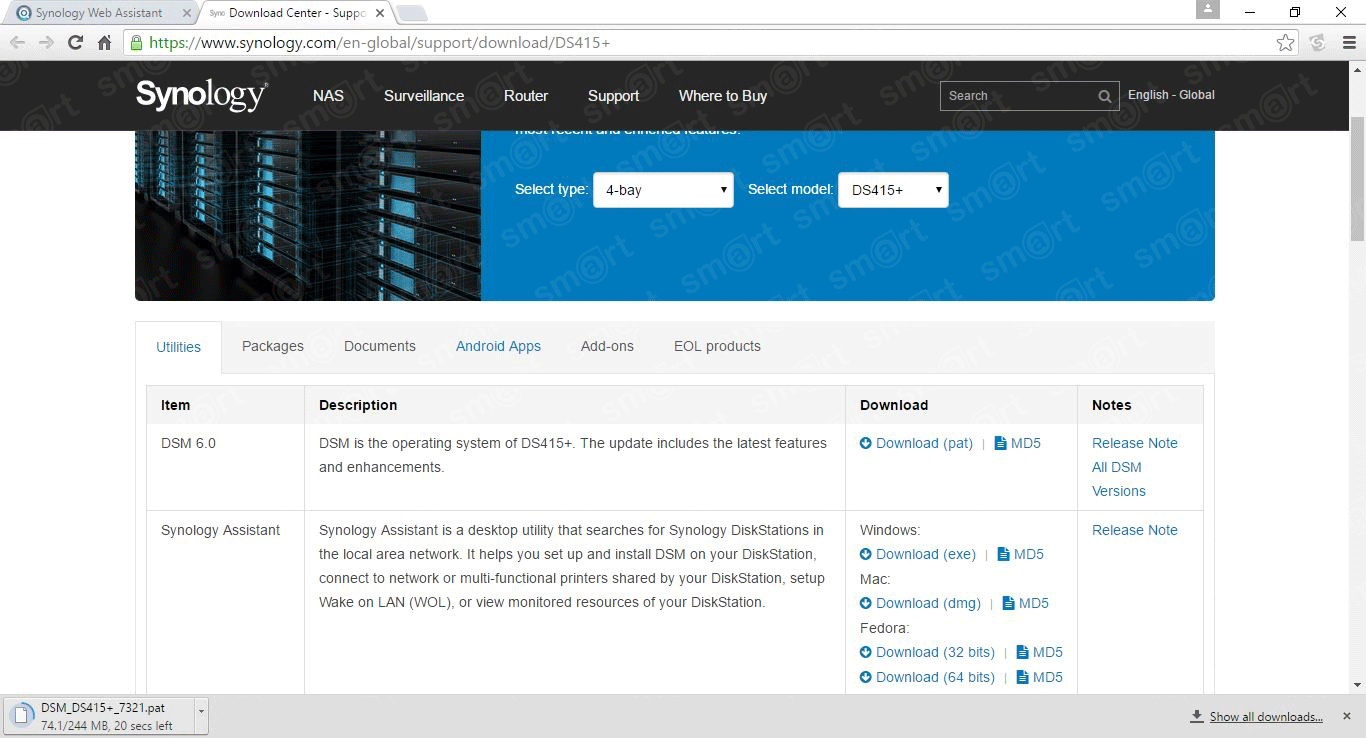Image resolution: width=1366 pixels, height=738 pixels.
Task: Switch to the Packages tab
Action: [x=273, y=346]
